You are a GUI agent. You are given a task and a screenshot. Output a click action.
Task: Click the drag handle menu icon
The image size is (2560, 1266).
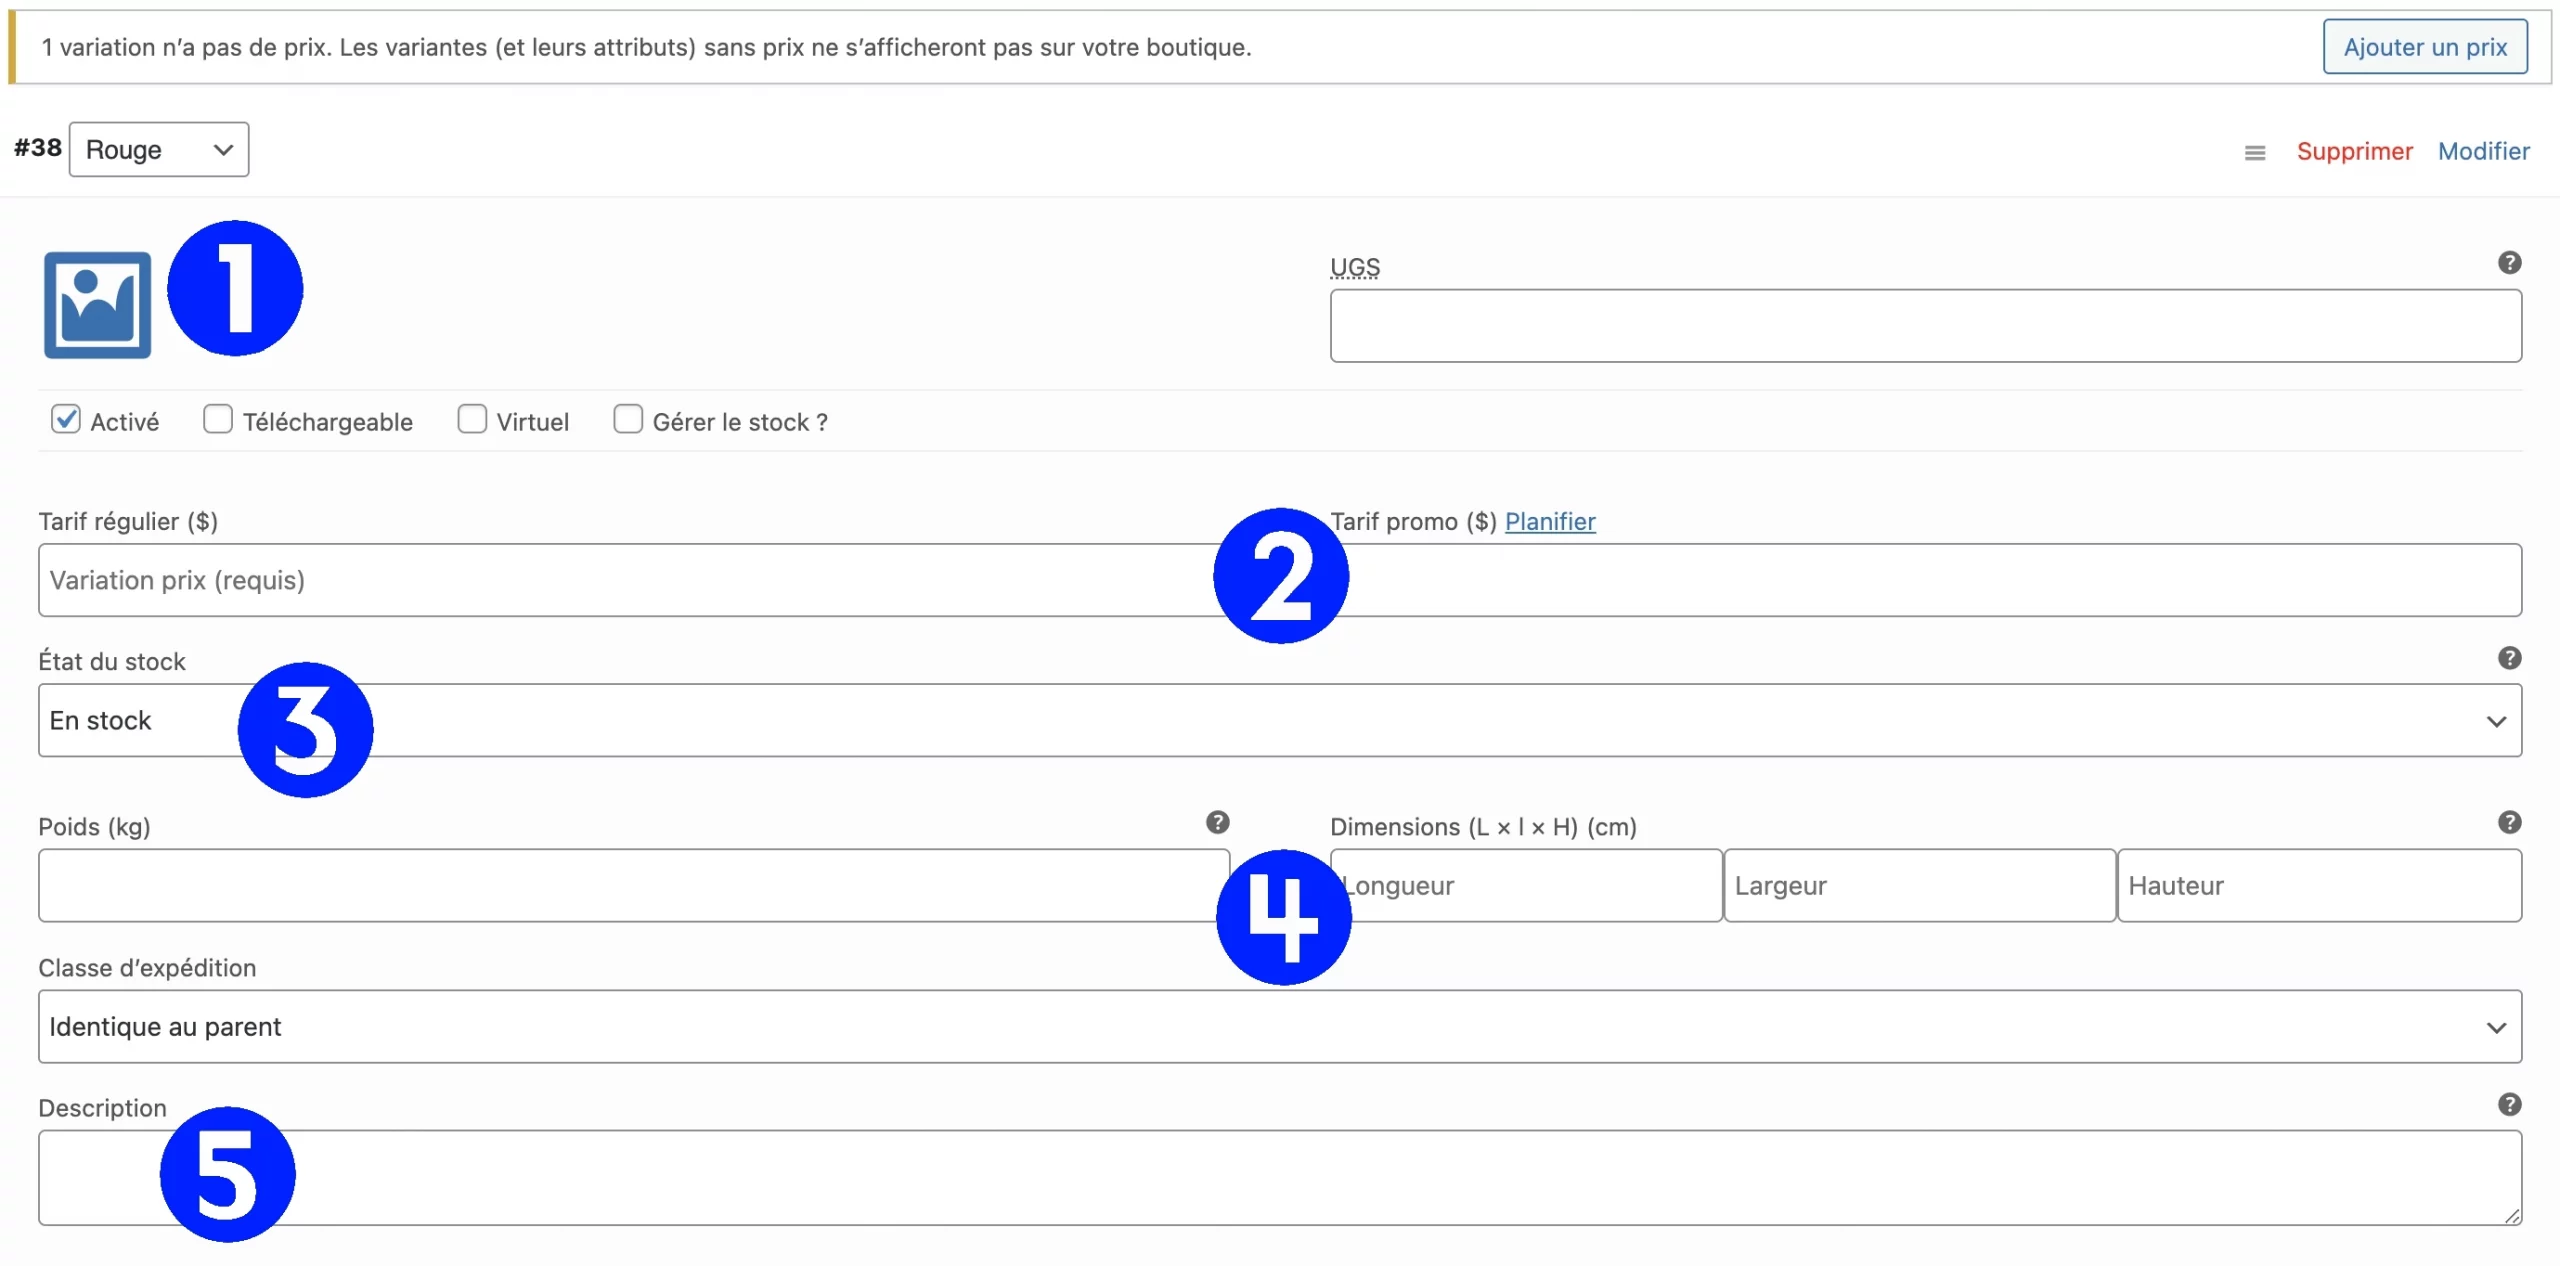[2254, 153]
